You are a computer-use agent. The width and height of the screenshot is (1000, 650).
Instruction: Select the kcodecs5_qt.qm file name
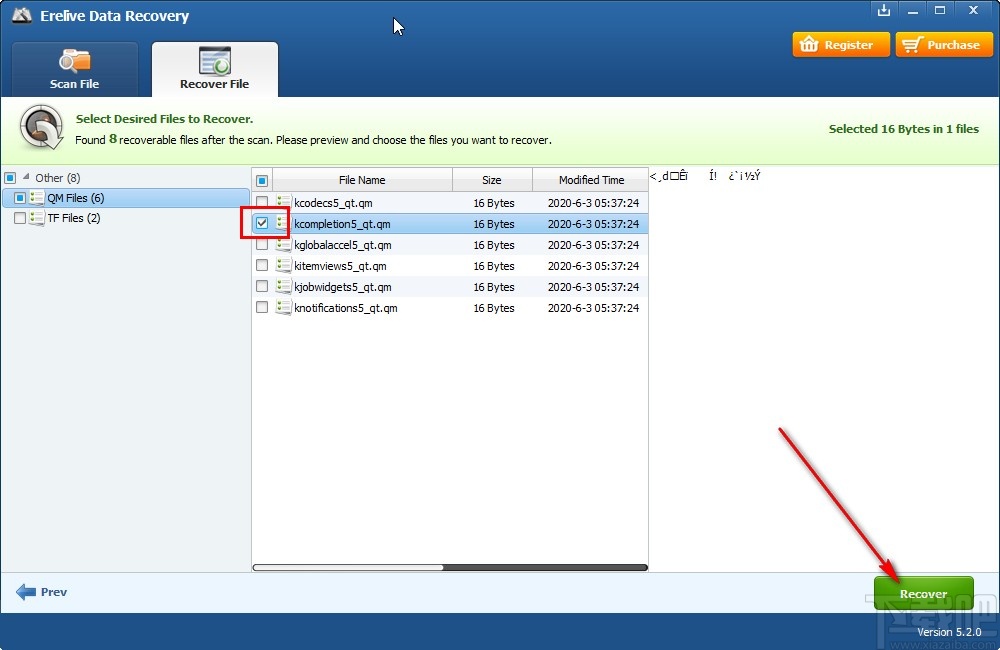[334, 203]
